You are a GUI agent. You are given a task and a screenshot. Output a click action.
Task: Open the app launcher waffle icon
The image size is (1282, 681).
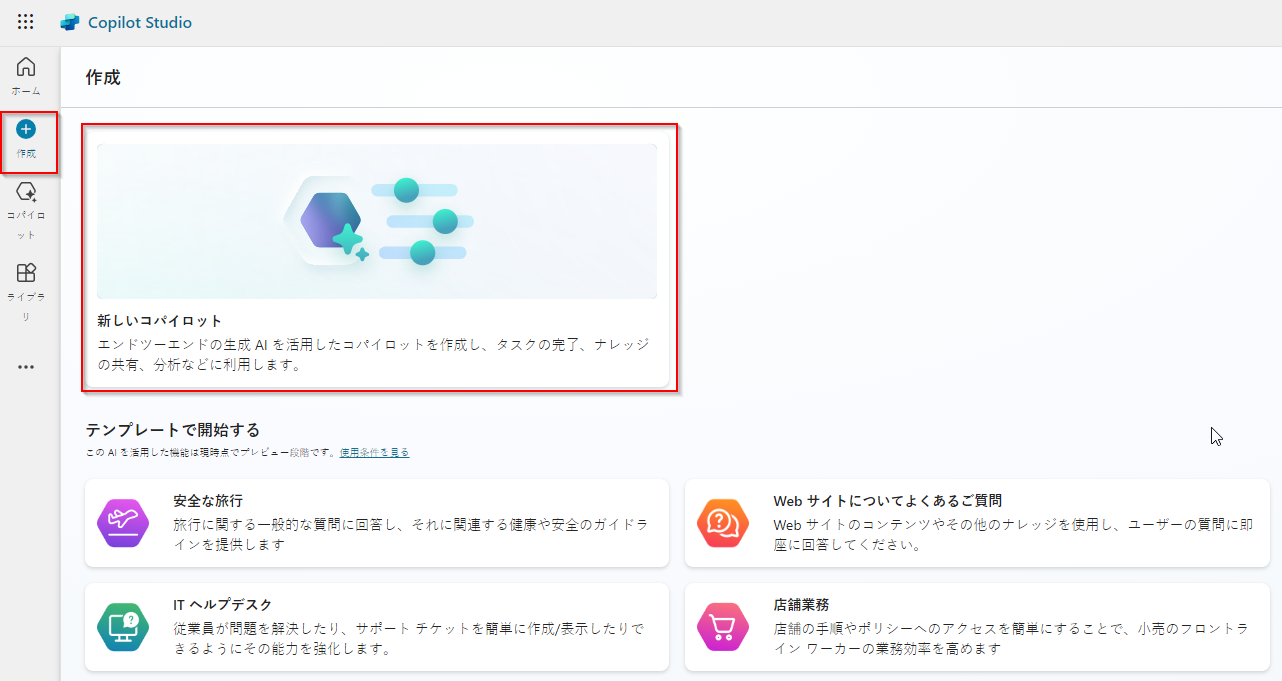(x=25, y=21)
